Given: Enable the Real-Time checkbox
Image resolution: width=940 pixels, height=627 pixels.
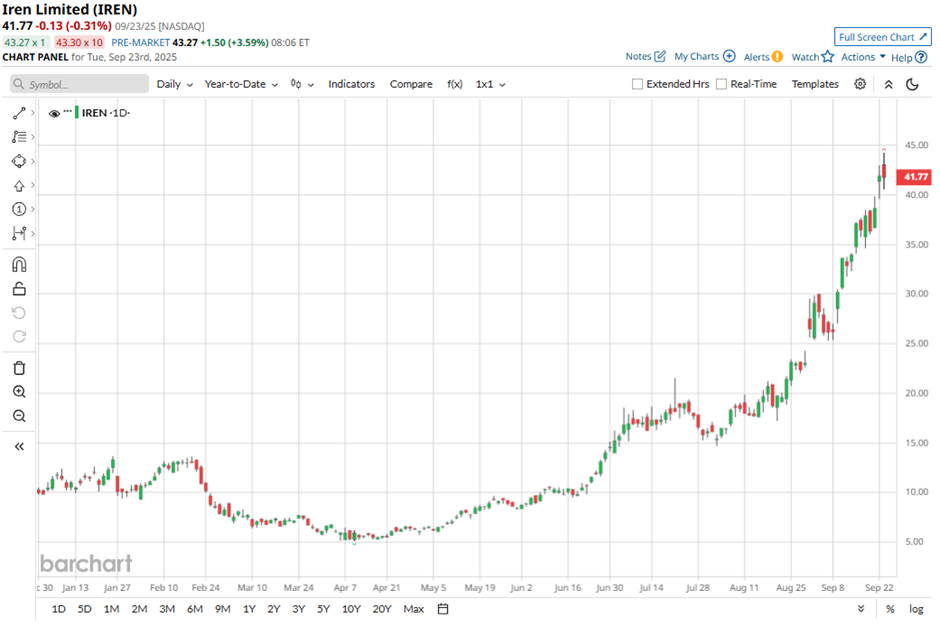Looking at the screenshot, I should (x=722, y=85).
